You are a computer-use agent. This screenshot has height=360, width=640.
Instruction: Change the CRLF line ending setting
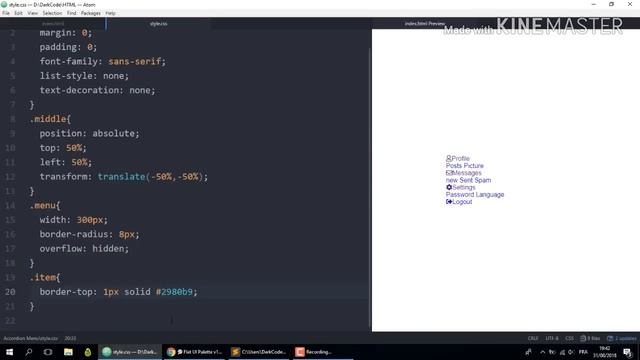coord(533,338)
